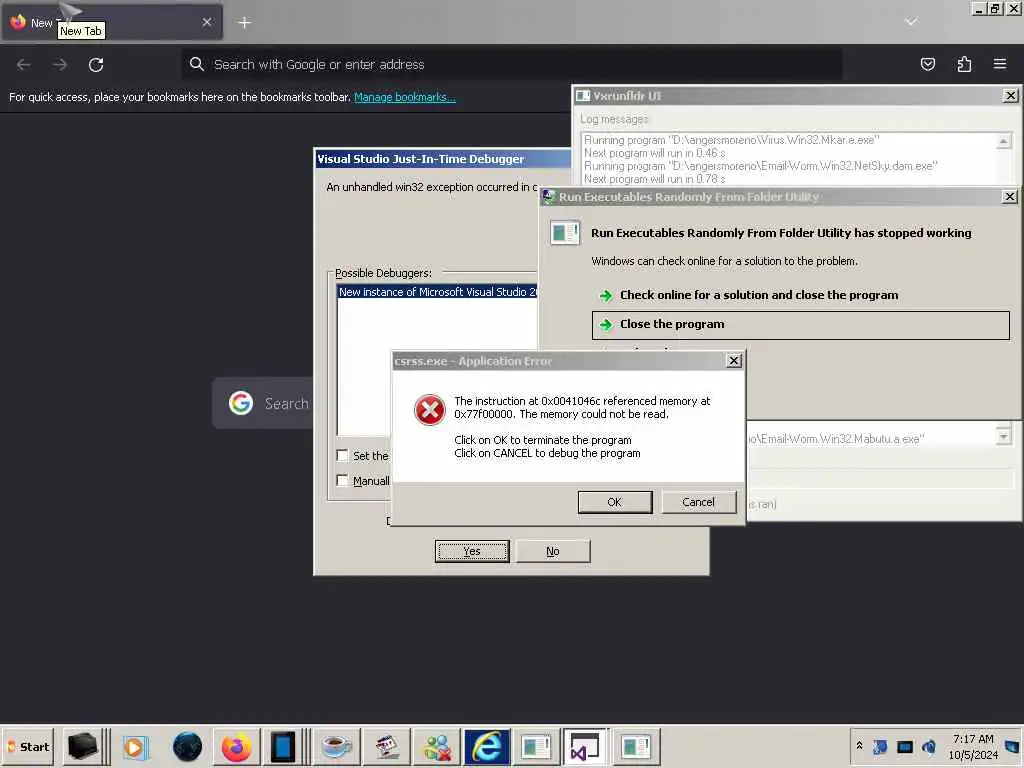Toggle the Manually choose checkbox

pyautogui.click(x=342, y=481)
